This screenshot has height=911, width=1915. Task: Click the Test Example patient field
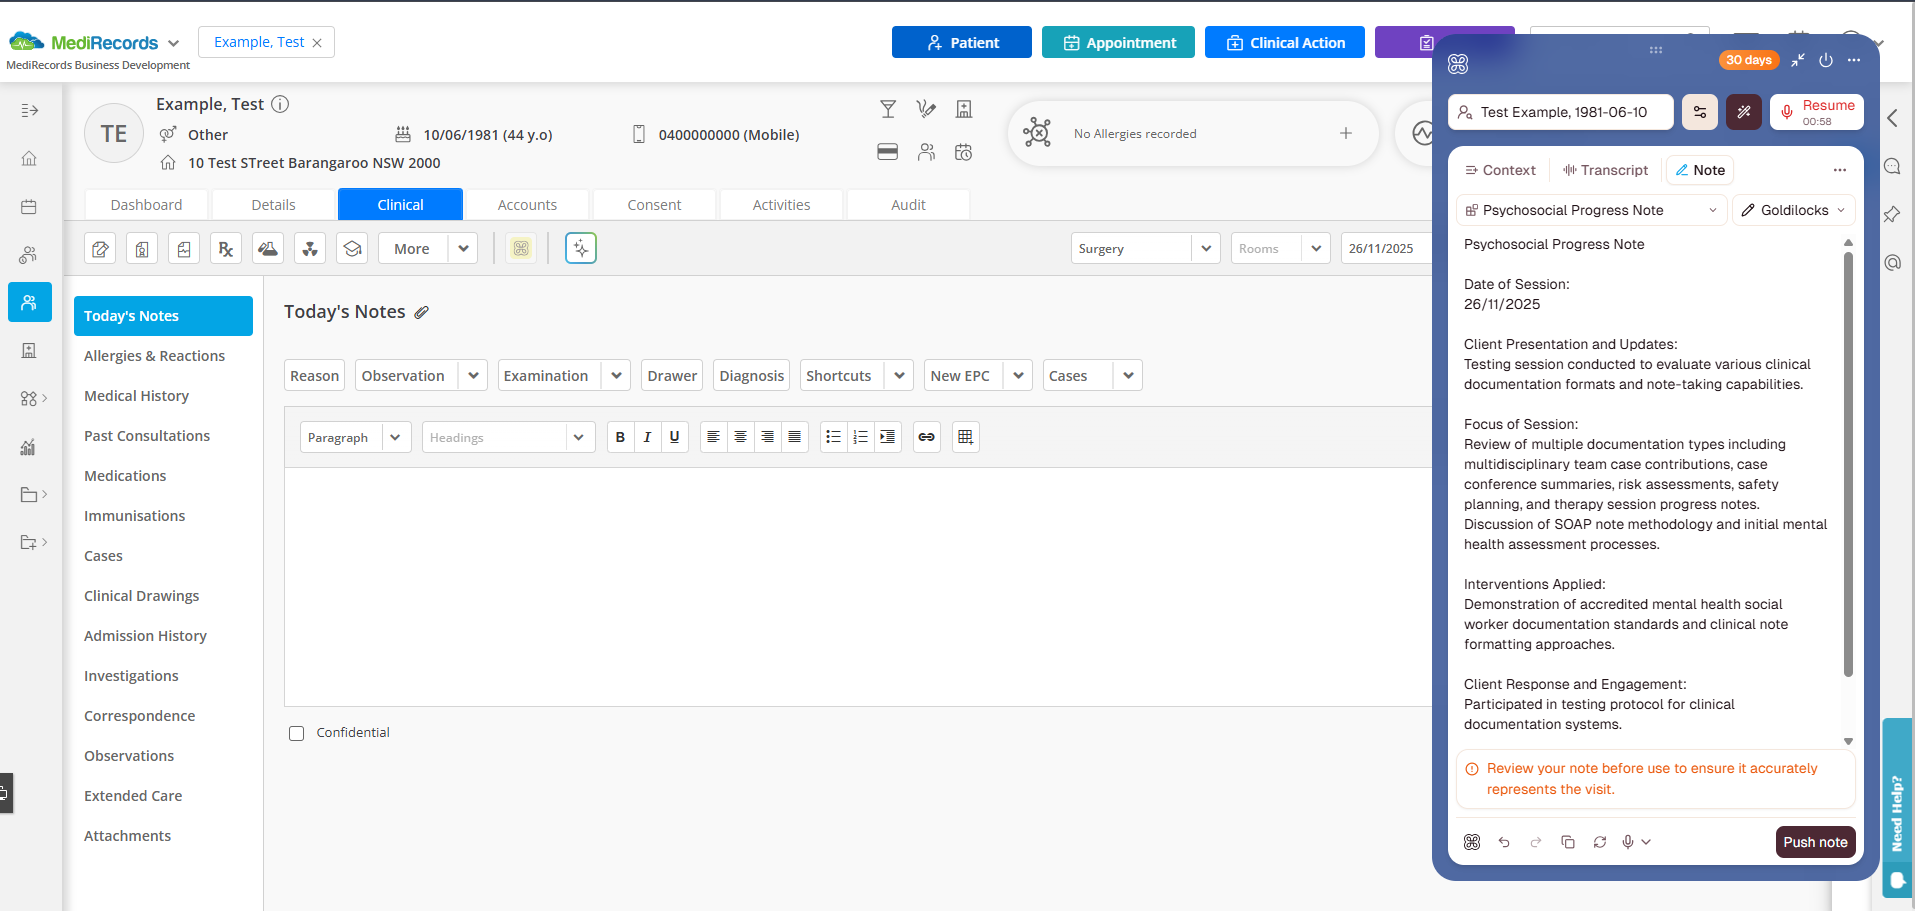click(x=1561, y=112)
